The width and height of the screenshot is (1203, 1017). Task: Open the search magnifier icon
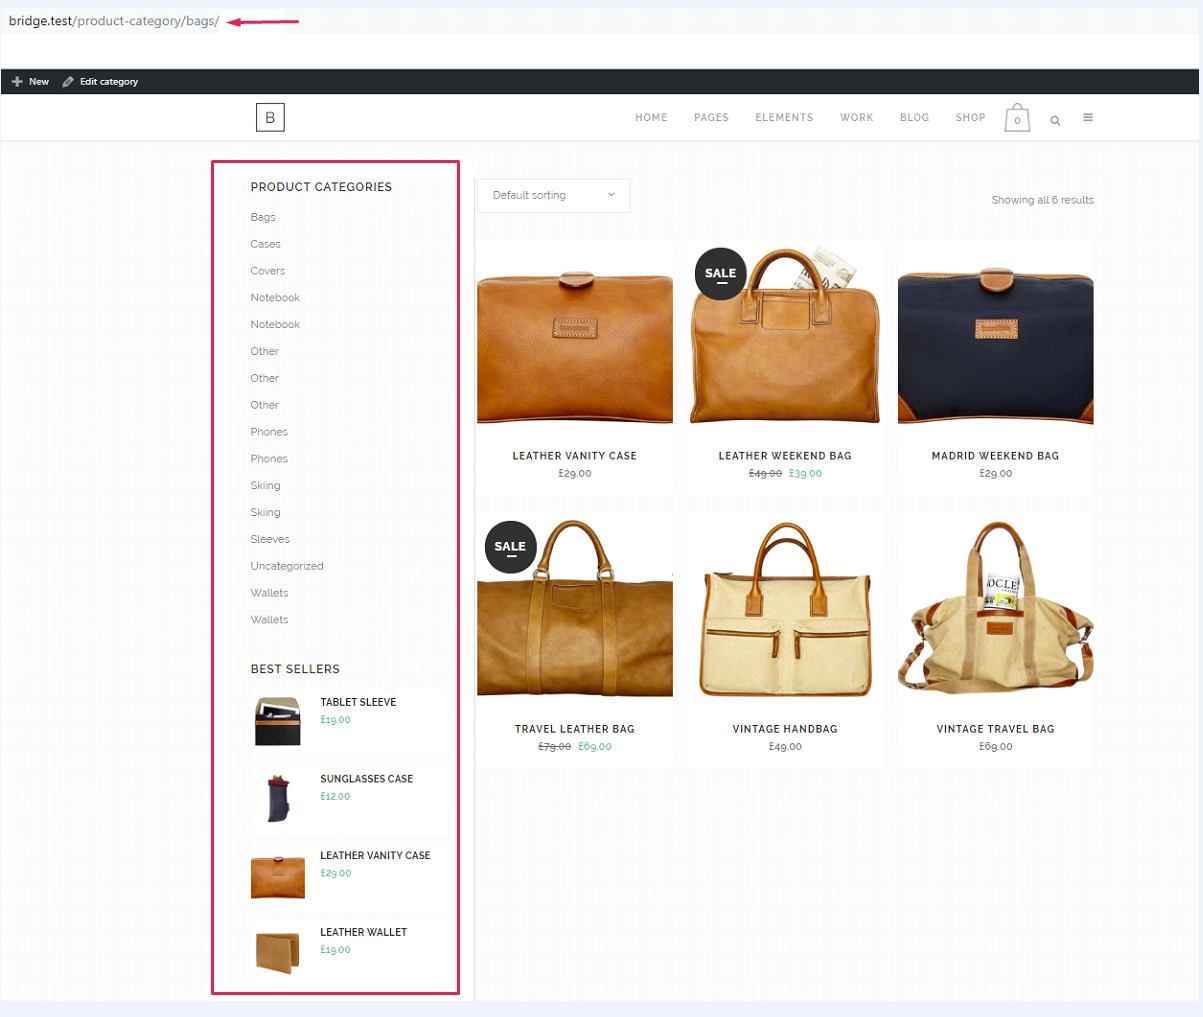pos(1055,120)
